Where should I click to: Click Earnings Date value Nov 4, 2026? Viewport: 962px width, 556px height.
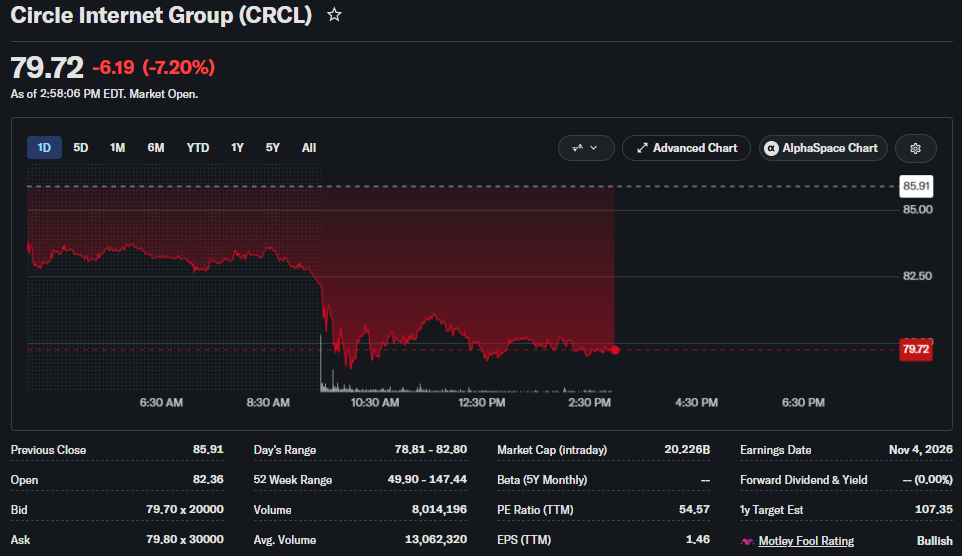click(x=921, y=449)
